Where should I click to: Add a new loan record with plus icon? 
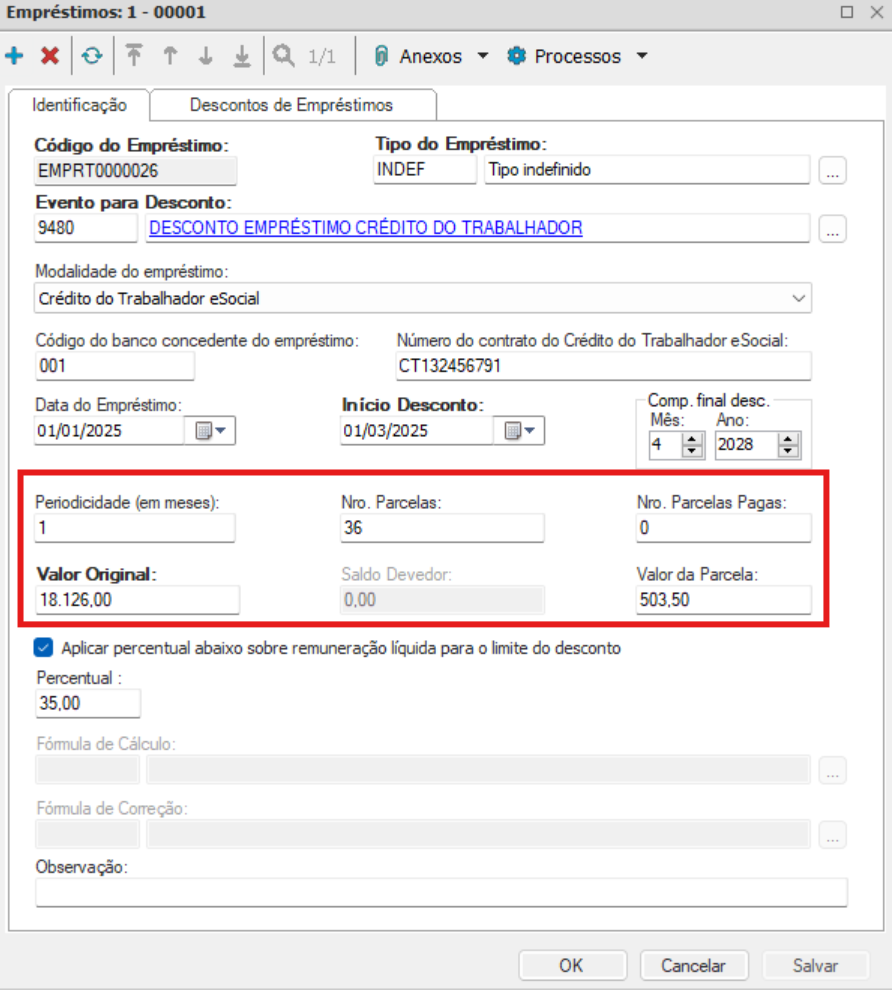coord(15,56)
